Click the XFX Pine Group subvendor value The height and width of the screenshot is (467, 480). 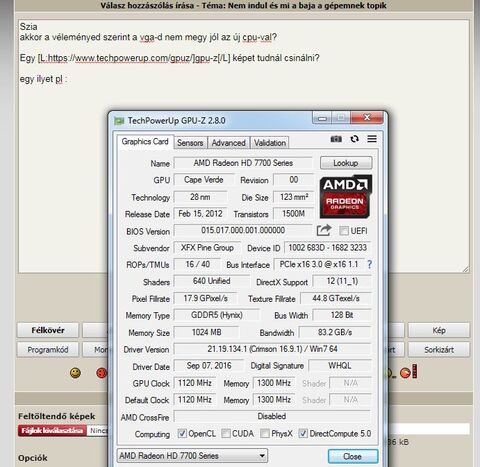(x=207, y=248)
